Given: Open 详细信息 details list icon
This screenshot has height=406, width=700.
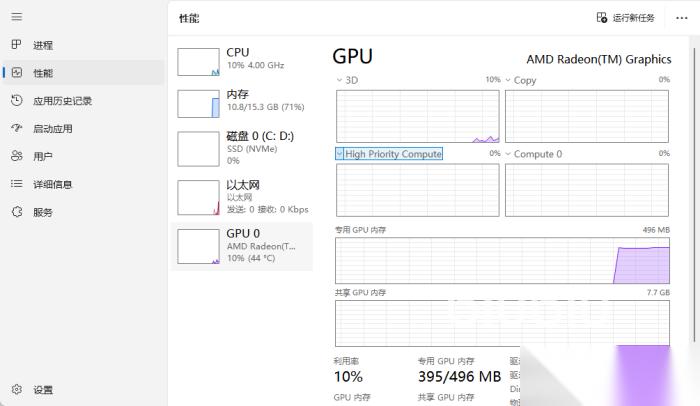Looking at the screenshot, I should (x=17, y=184).
